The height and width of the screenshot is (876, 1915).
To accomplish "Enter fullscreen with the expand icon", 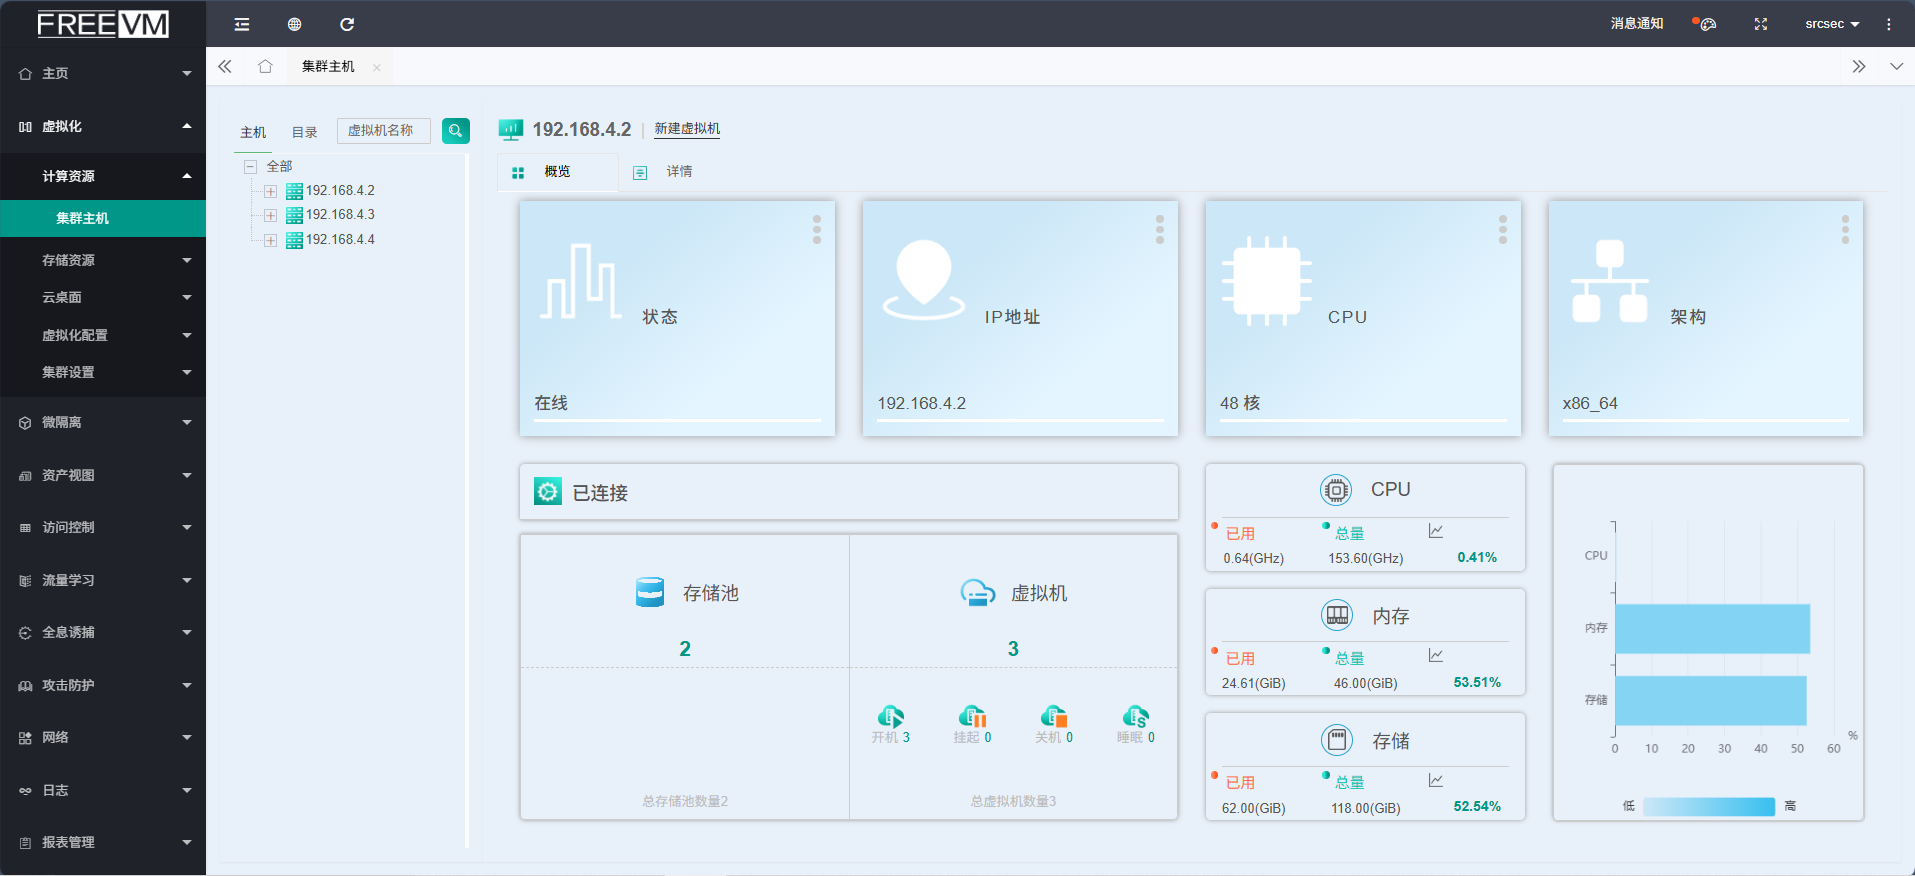I will coord(1761,24).
